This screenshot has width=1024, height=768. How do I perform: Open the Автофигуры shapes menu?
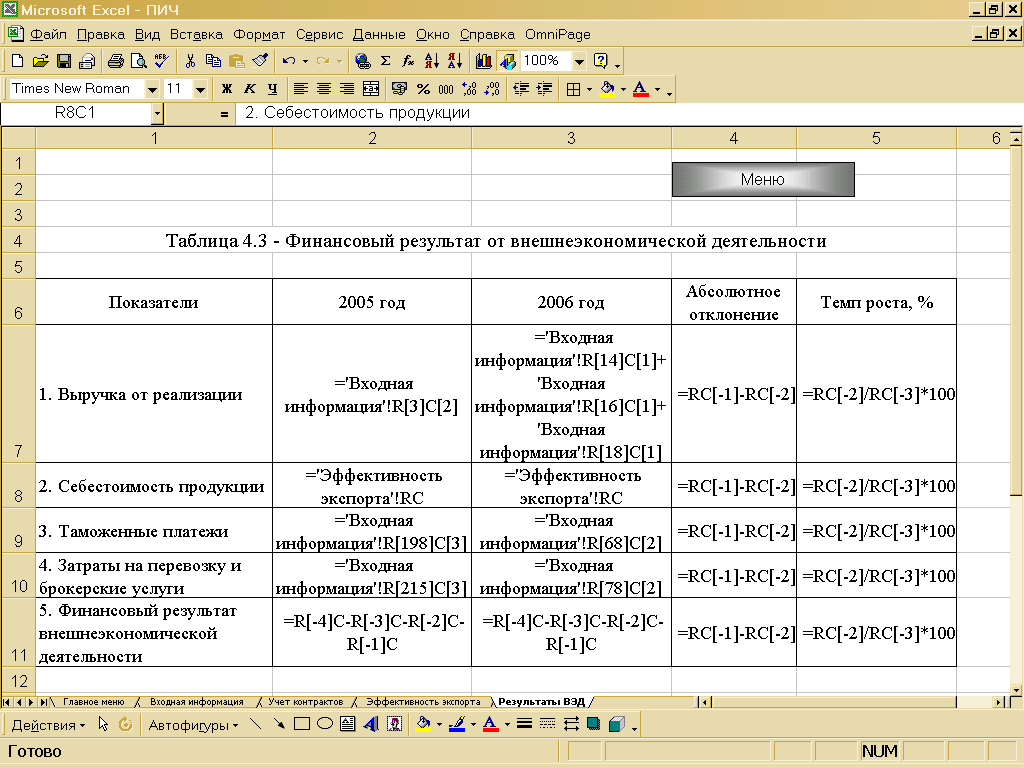pos(193,725)
